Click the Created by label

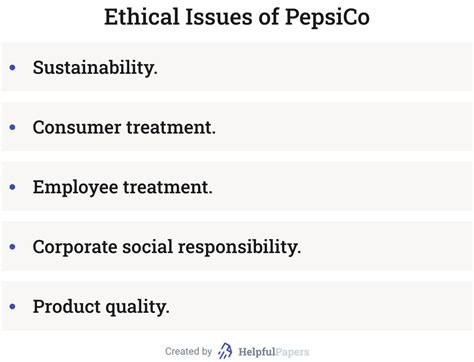188,351
